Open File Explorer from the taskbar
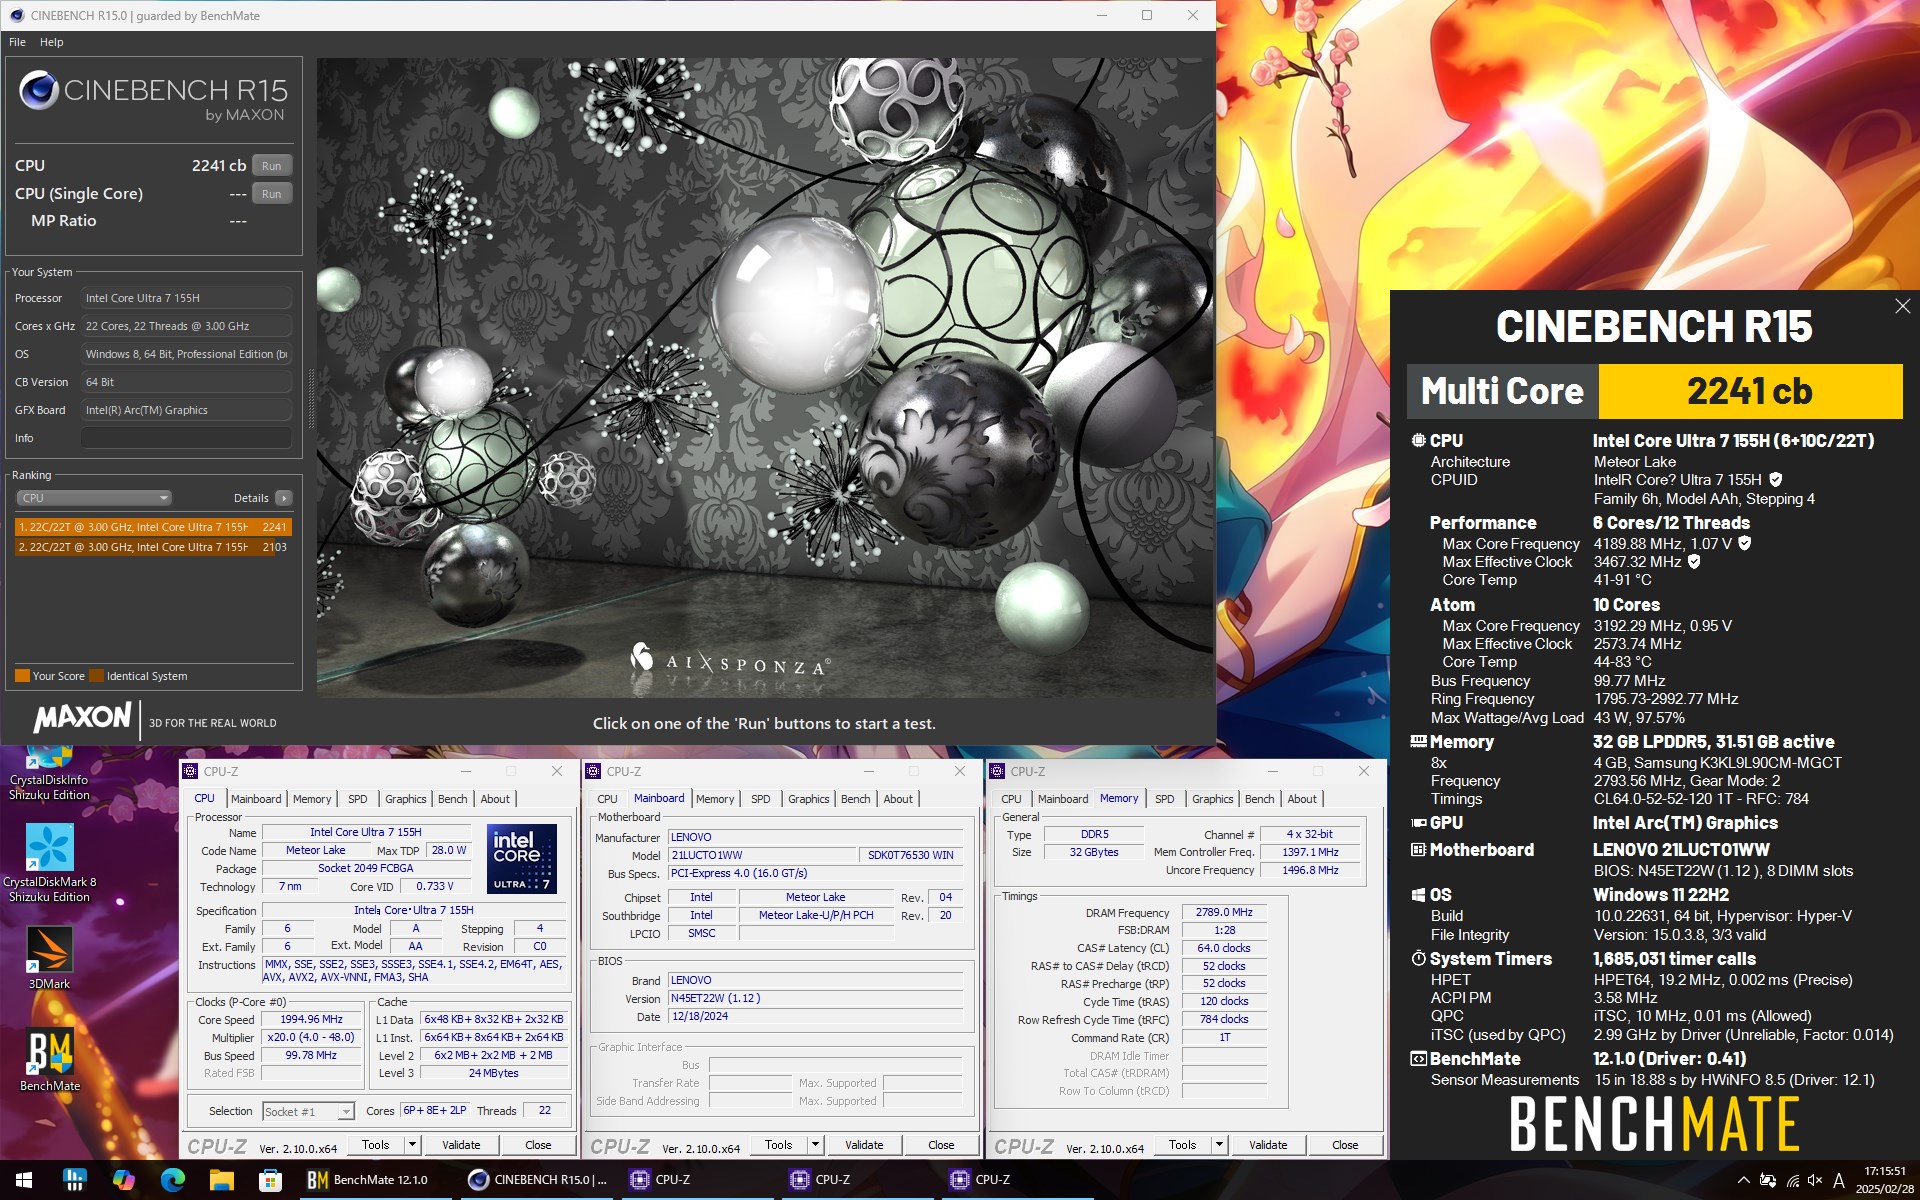 click(x=221, y=1180)
